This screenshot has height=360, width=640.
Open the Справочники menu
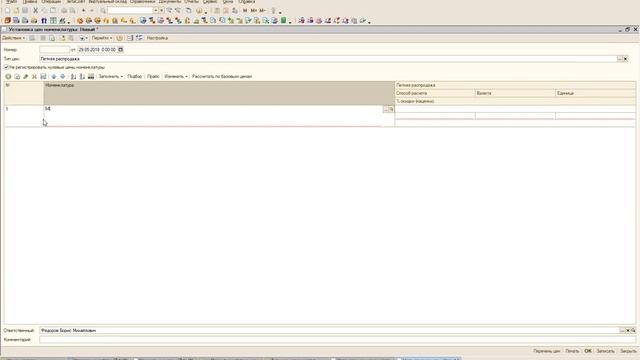tap(142, 2)
